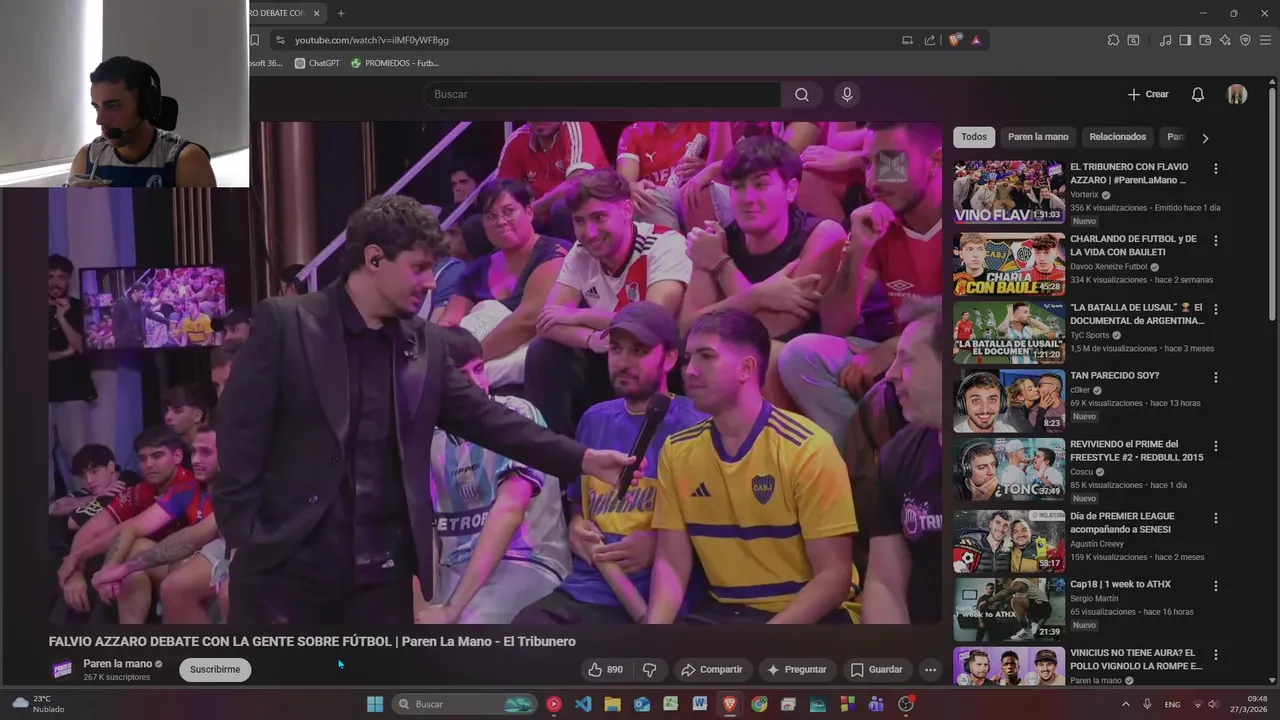This screenshot has height=720, width=1280.
Task: Close the YouTube browser tab
Action: click(x=316, y=13)
